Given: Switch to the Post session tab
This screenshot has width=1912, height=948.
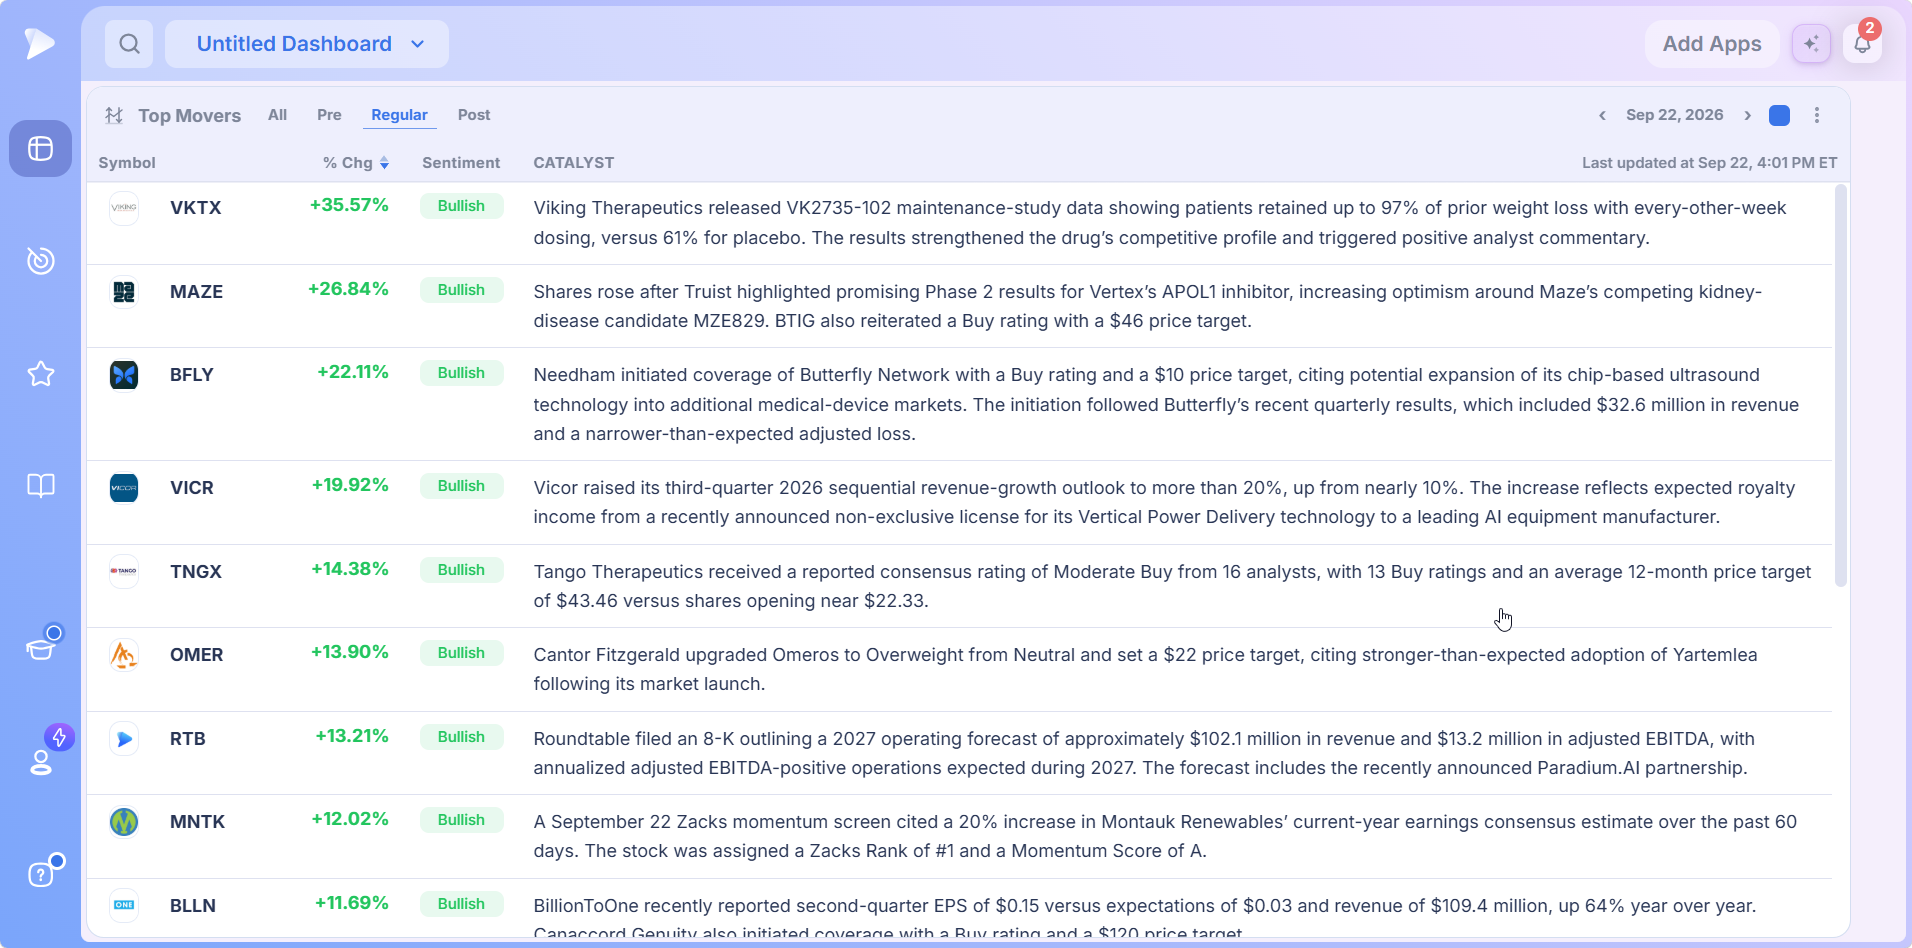Looking at the screenshot, I should click(x=474, y=115).
